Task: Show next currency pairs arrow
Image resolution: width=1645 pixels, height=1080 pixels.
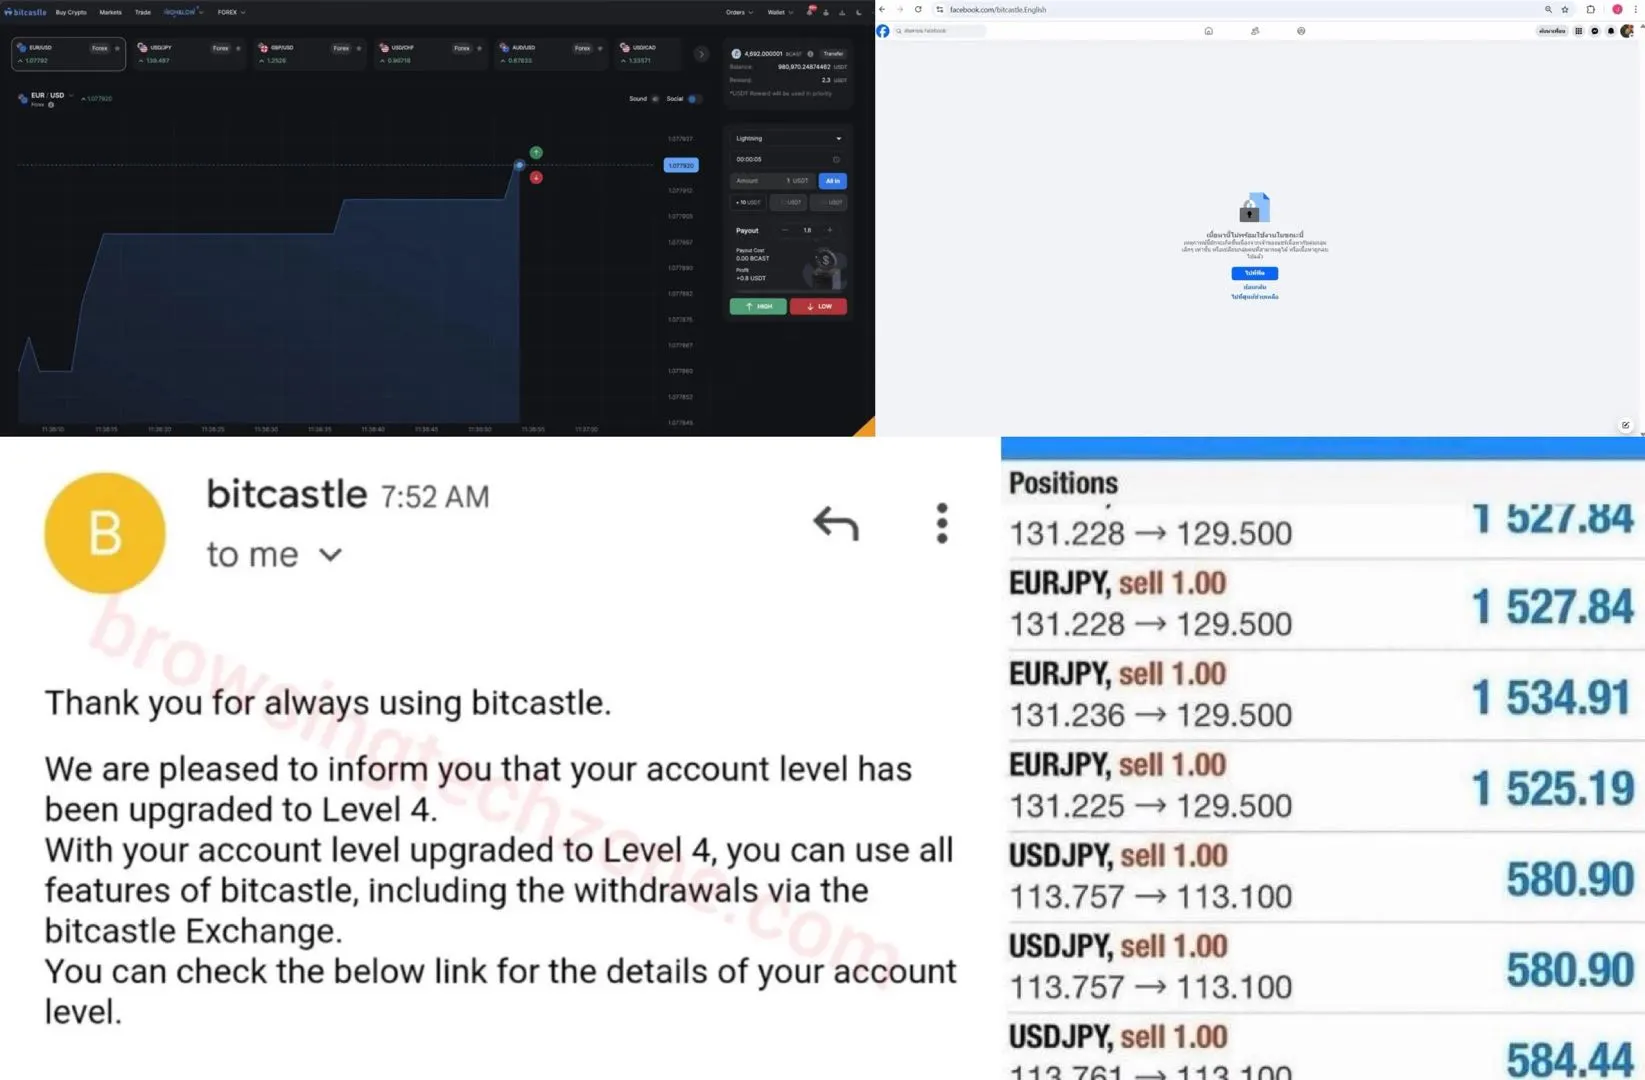Action: pos(701,54)
